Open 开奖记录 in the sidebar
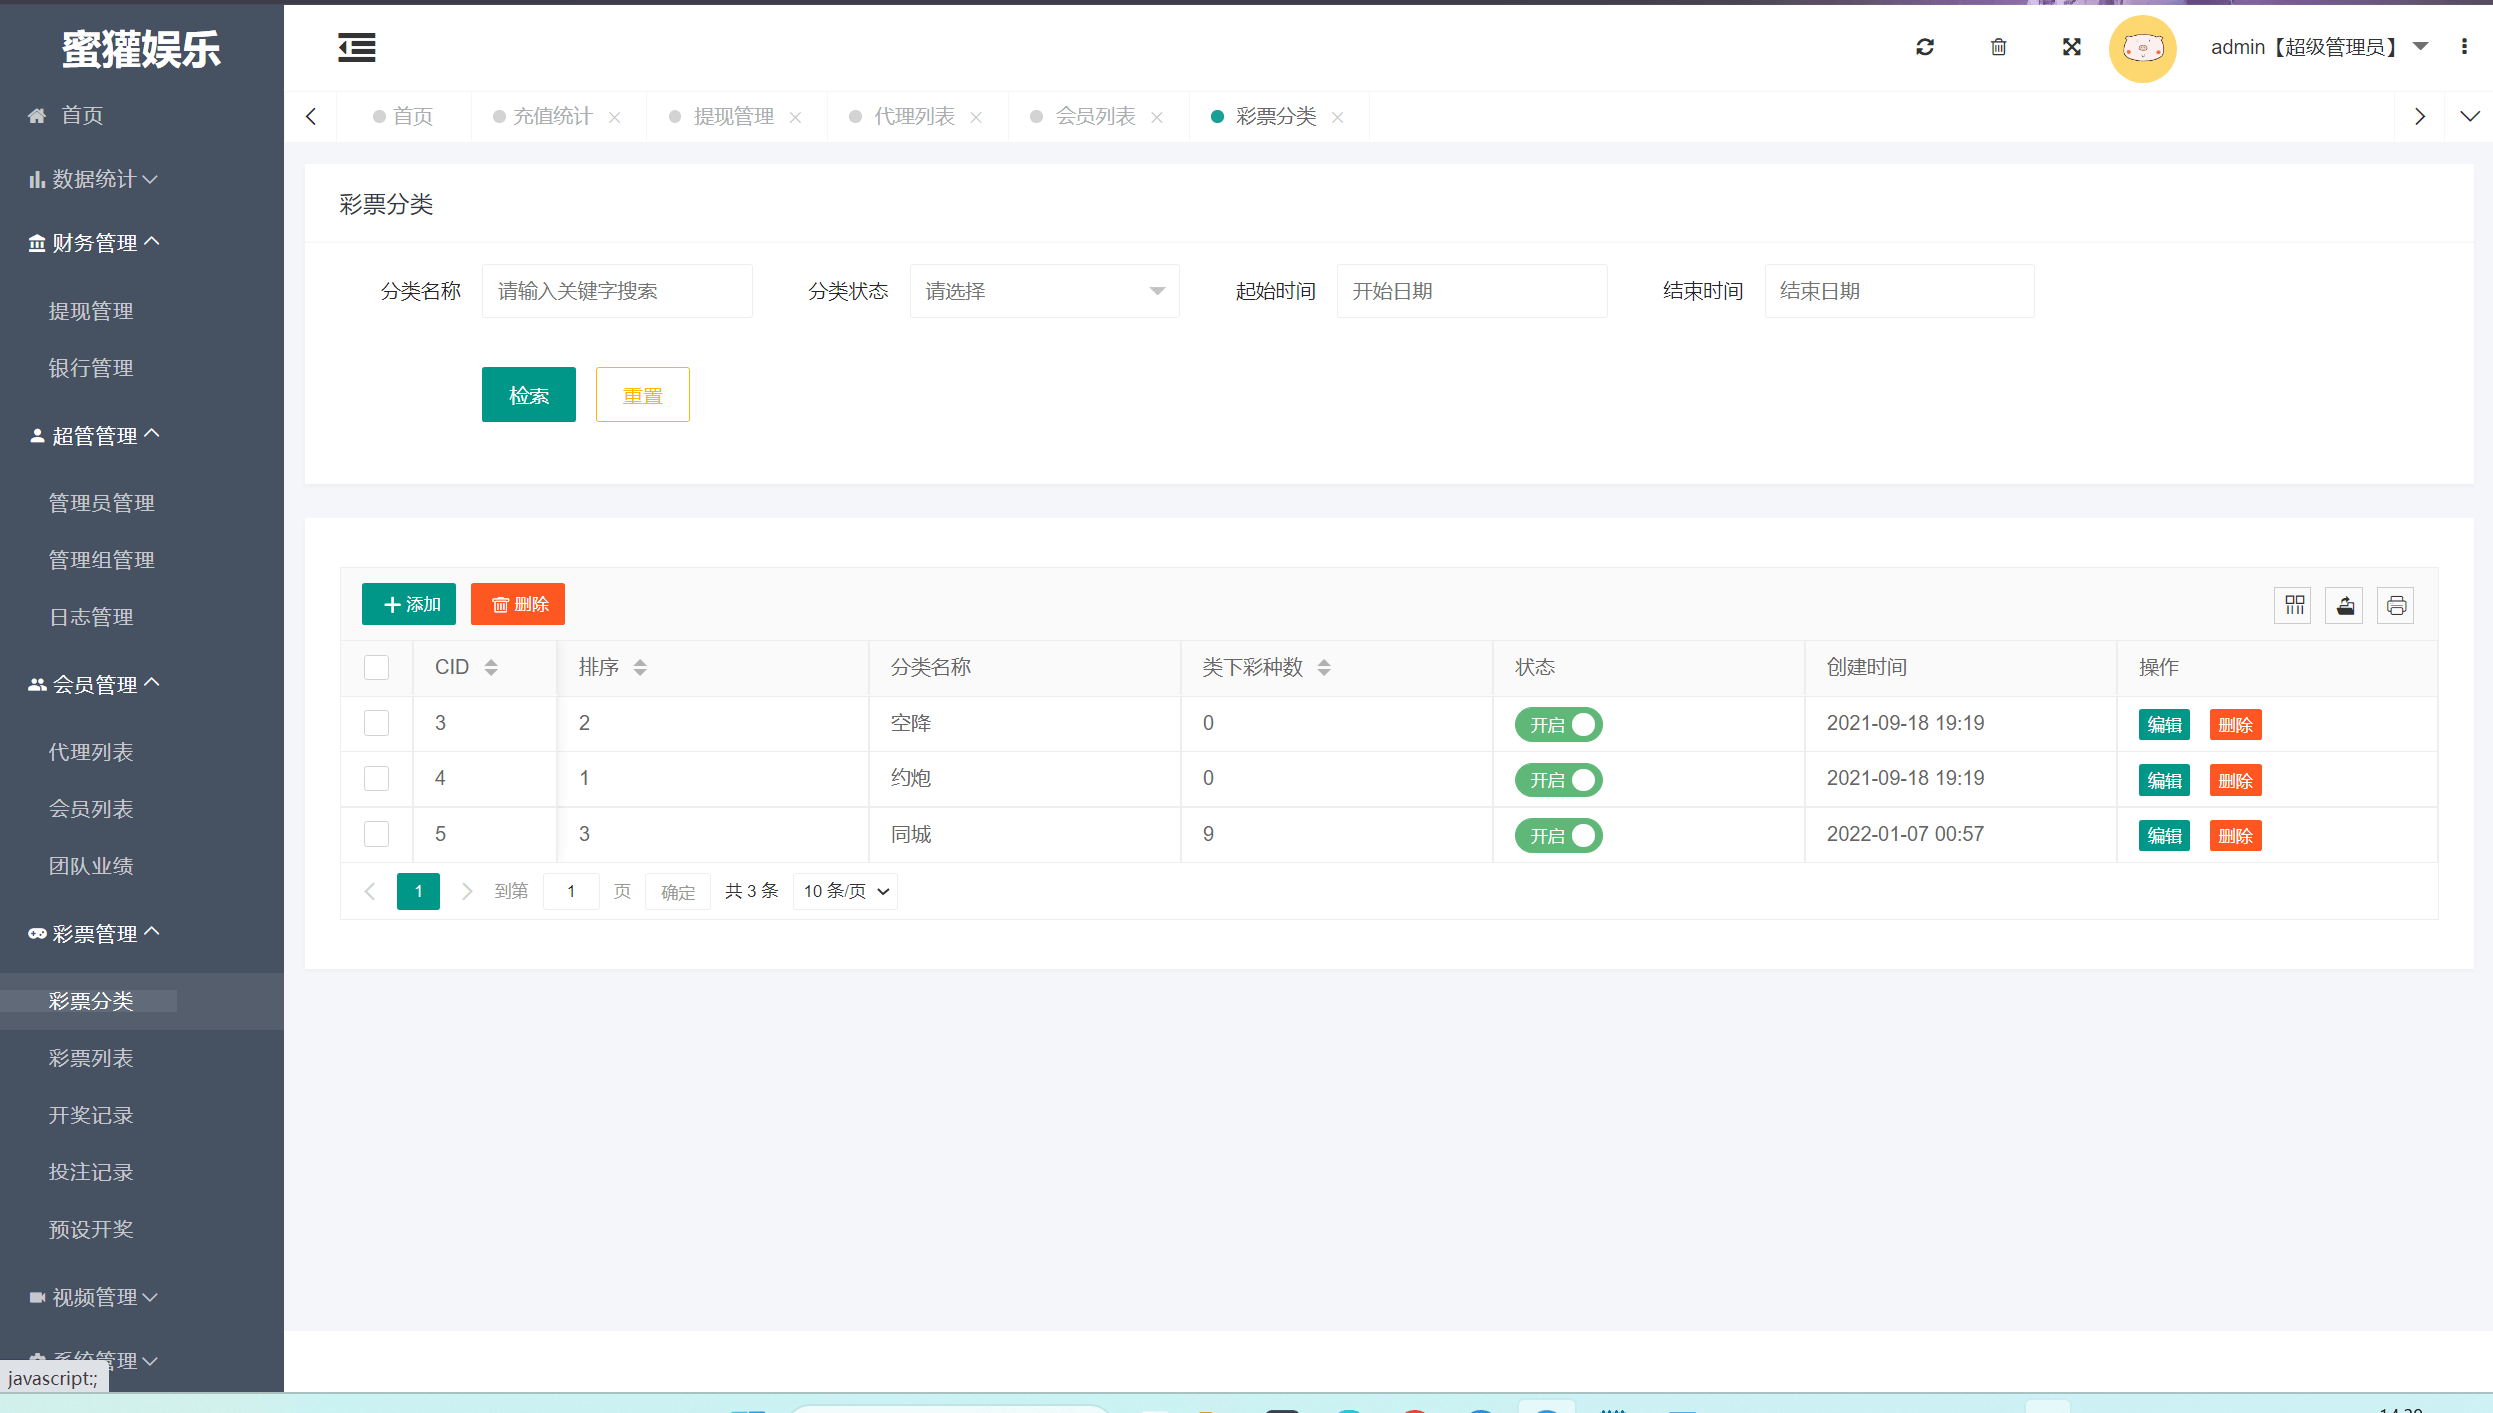This screenshot has height=1413, width=2493. [x=91, y=1115]
